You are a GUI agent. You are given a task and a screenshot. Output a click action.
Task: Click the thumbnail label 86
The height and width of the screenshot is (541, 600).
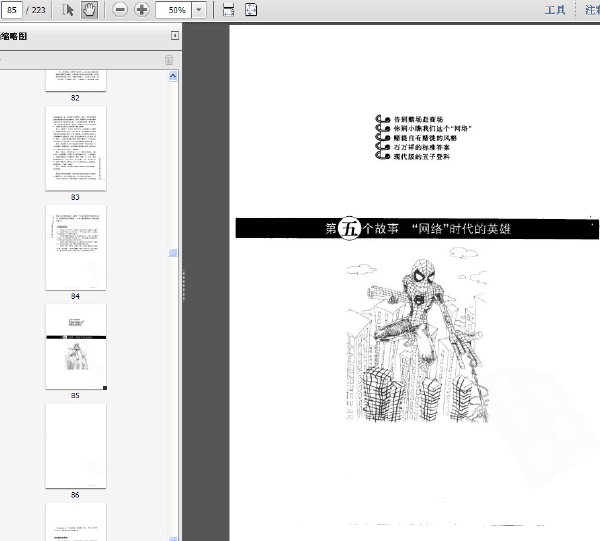pyautogui.click(x=75, y=495)
